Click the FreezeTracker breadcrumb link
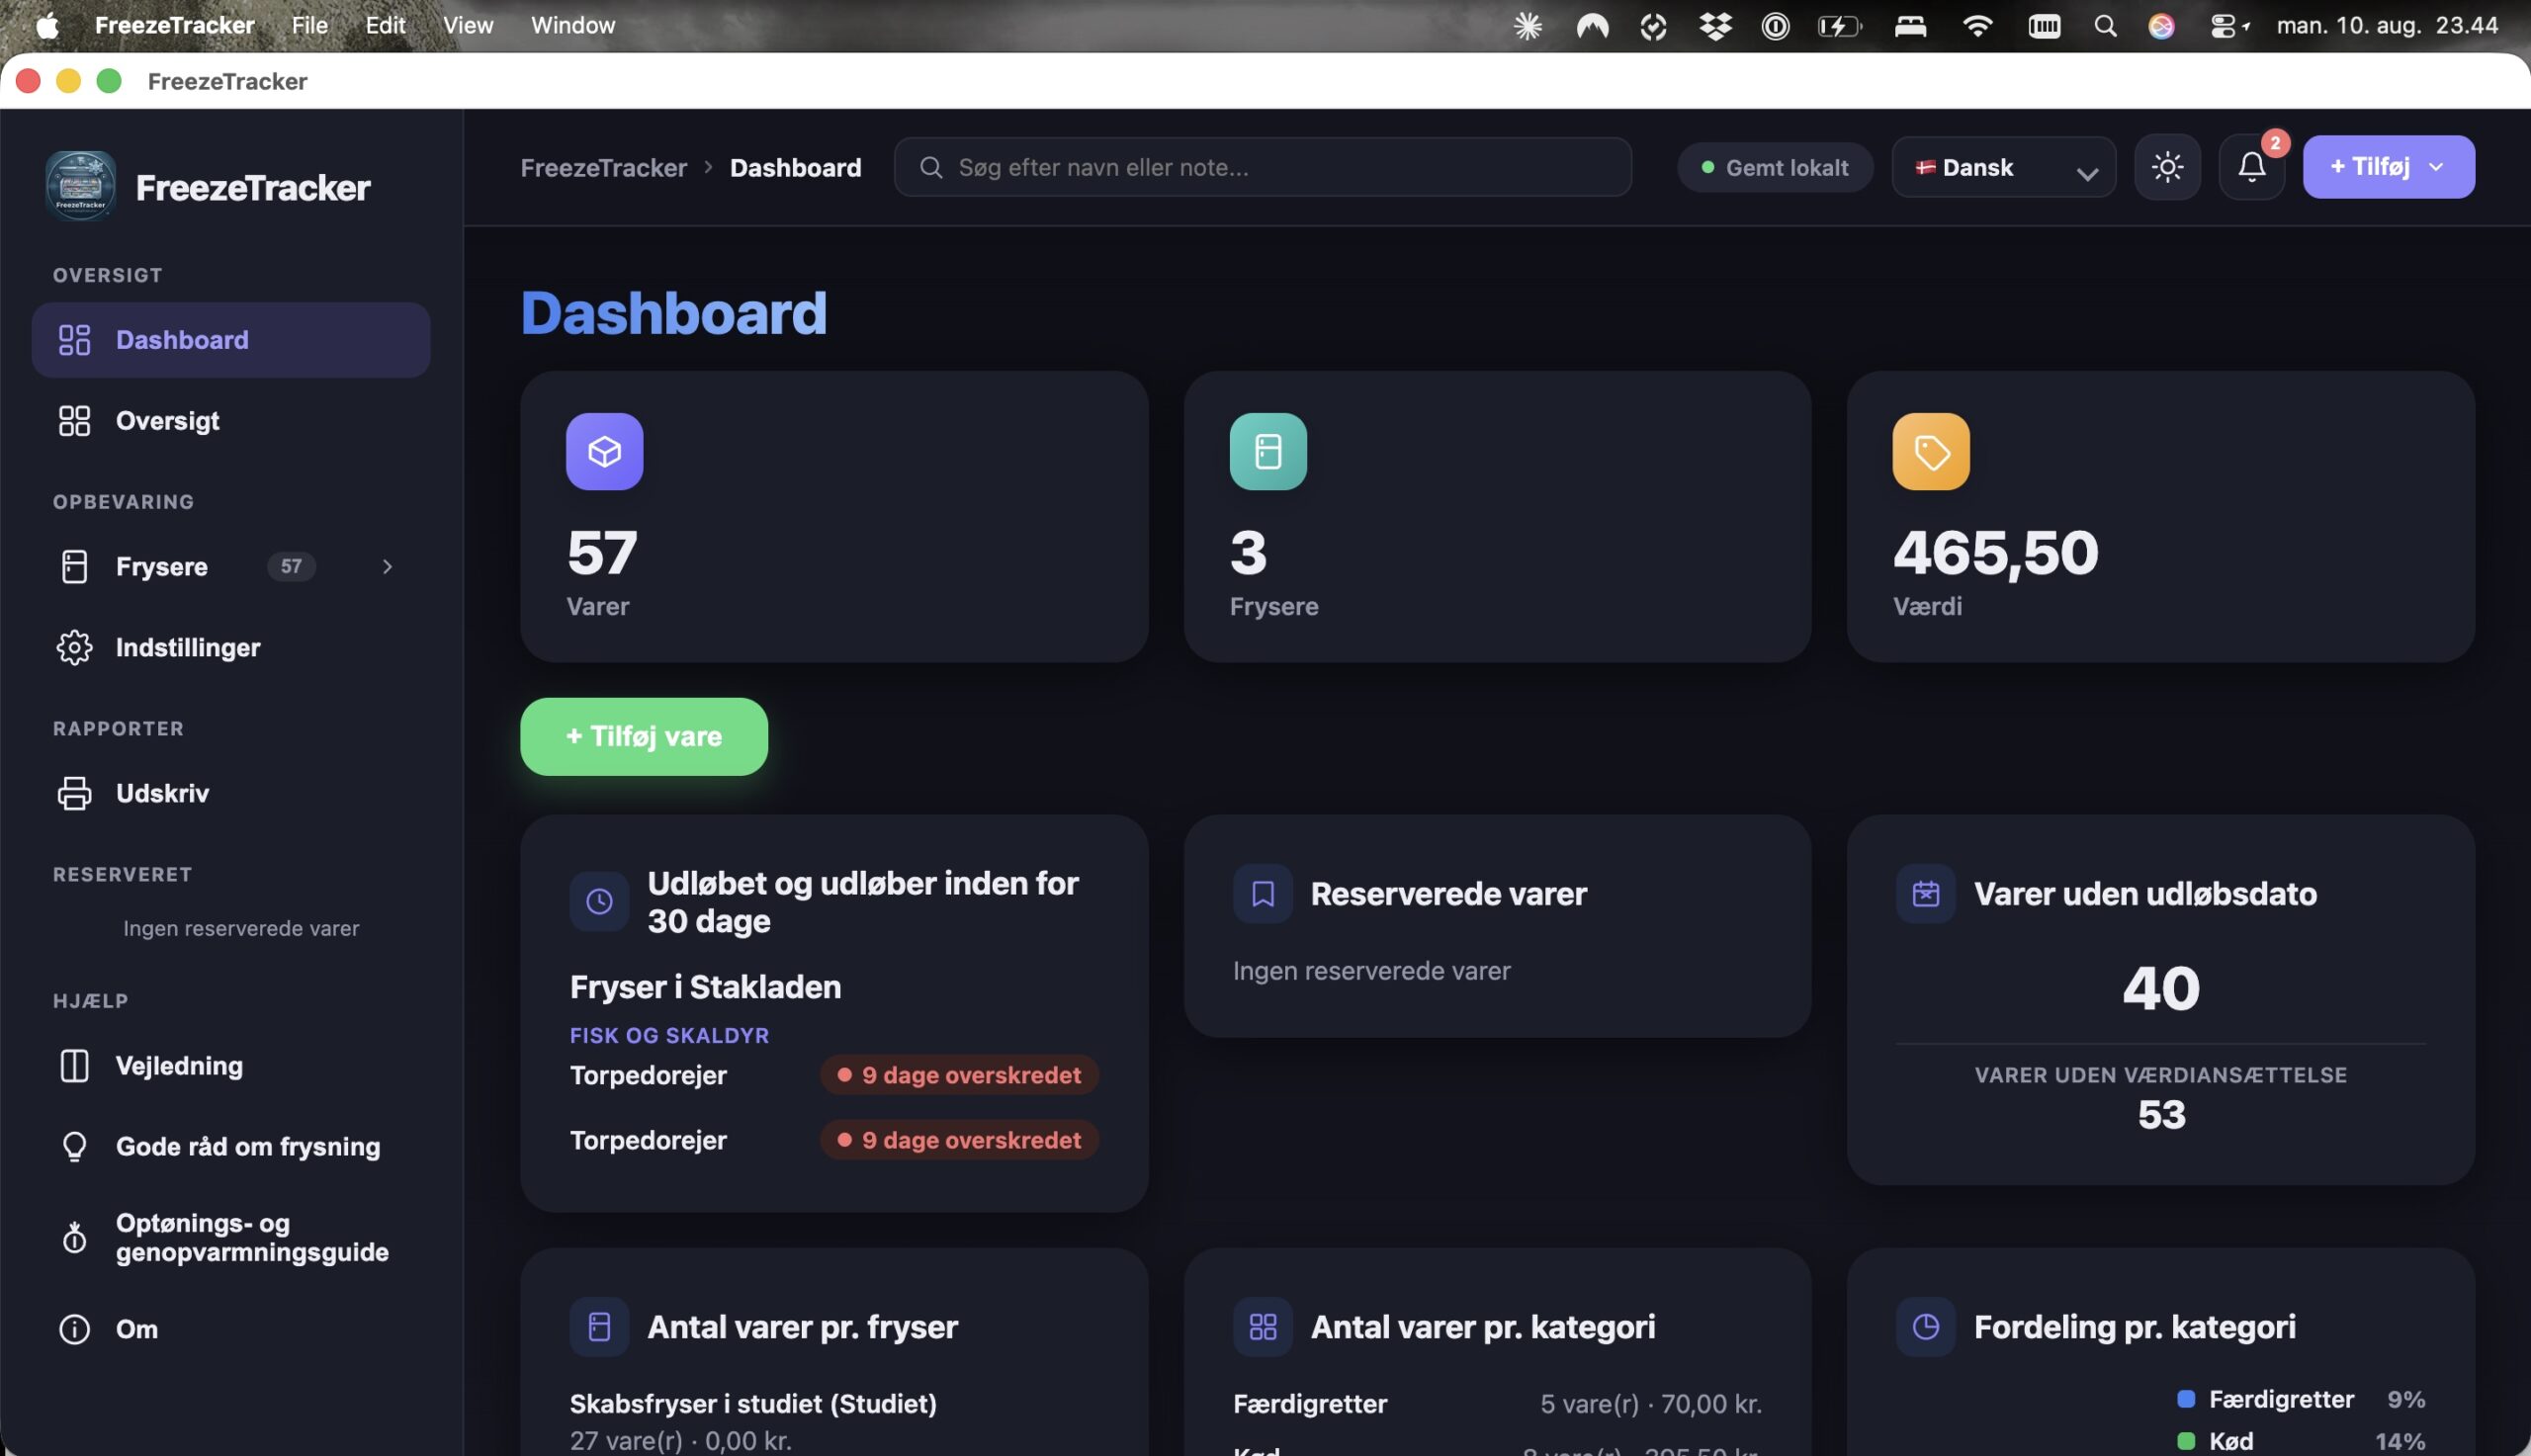 click(x=604, y=167)
